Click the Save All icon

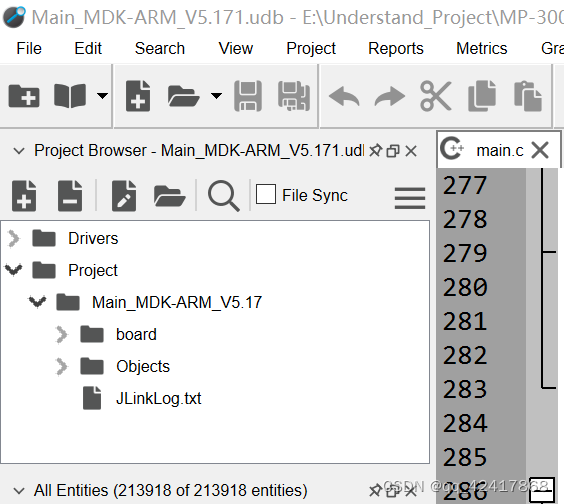(x=294, y=96)
